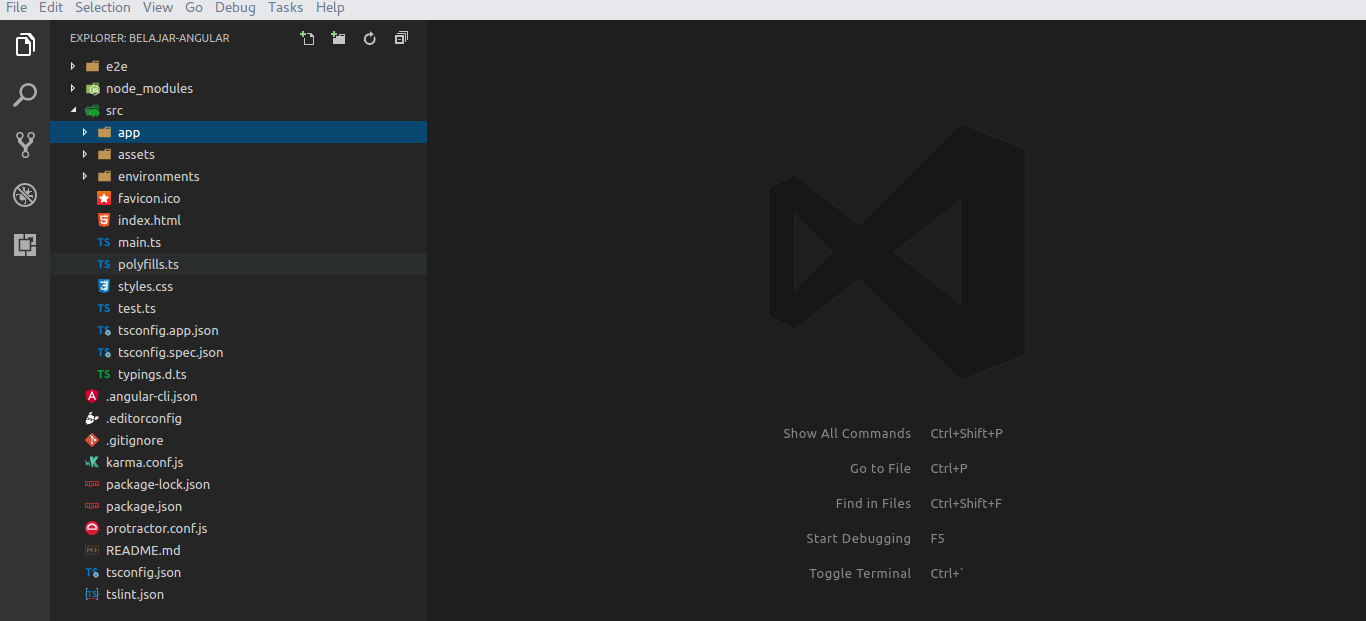Screen dimensions: 1366x621
Task: Open the Go menu
Action: (194, 8)
